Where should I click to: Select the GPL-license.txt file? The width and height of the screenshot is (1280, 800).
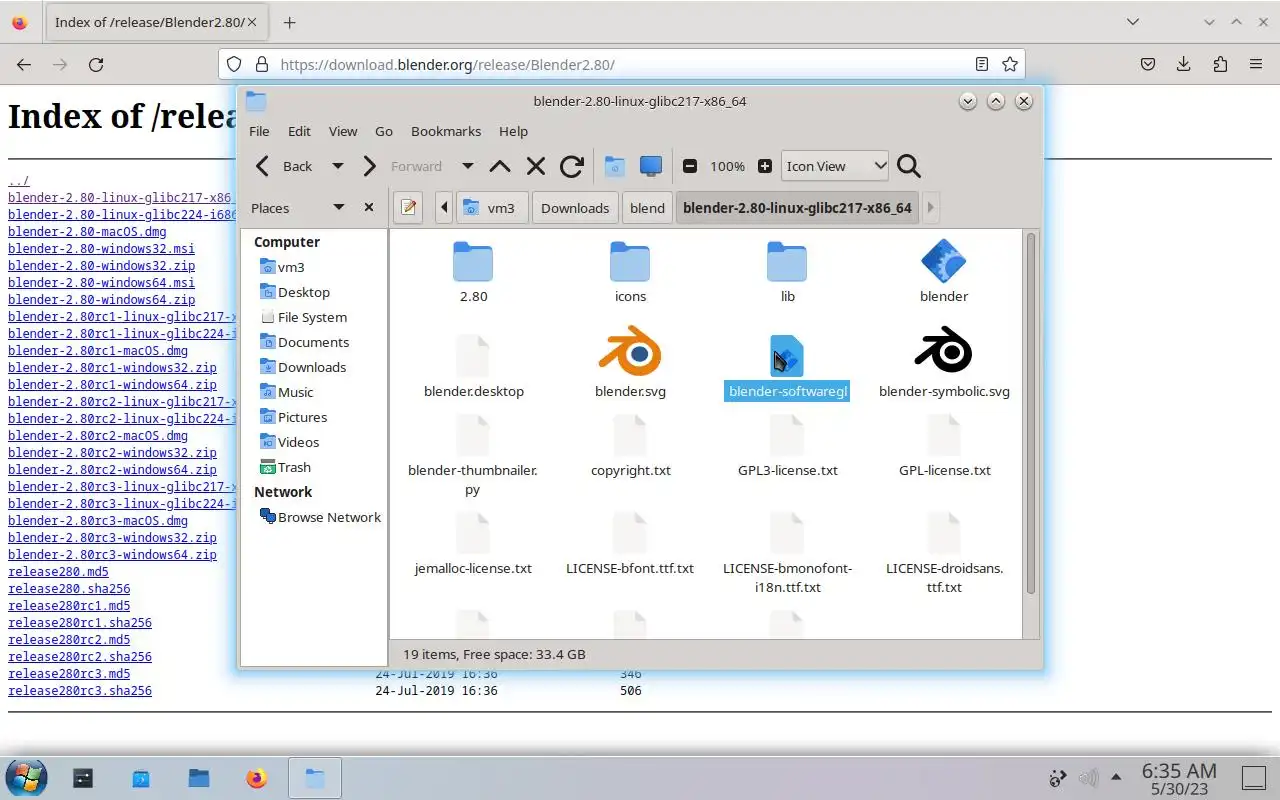point(944,447)
